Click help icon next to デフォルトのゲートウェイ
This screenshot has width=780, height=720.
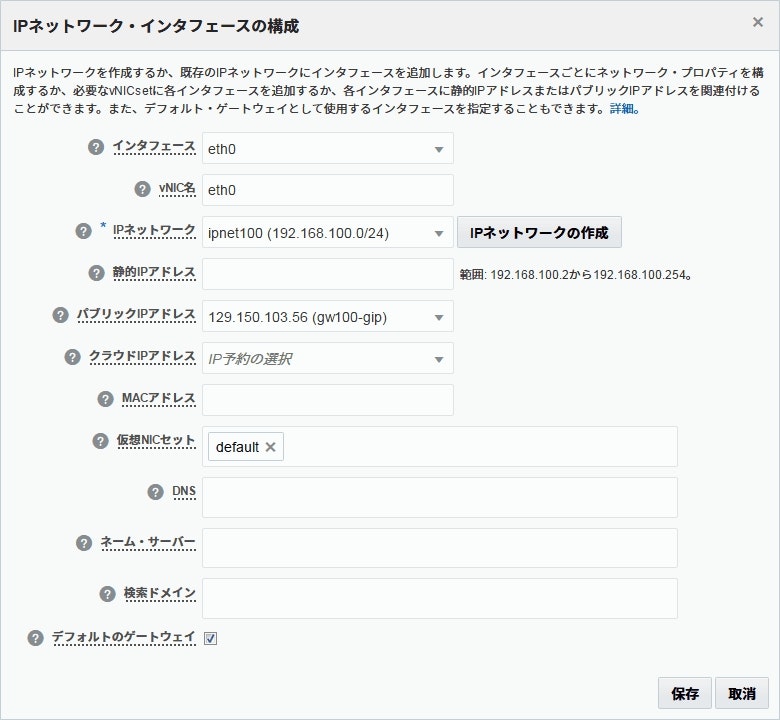click(35, 638)
